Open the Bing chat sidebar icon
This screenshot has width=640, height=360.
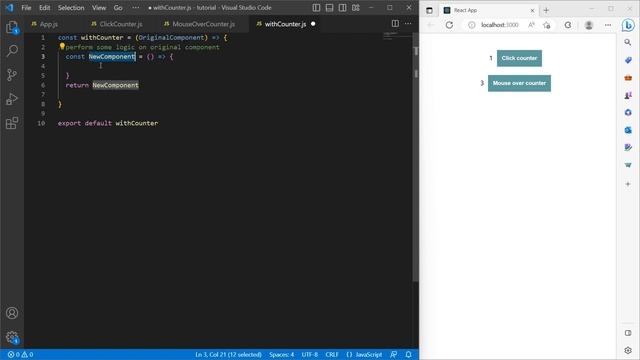pos(628,25)
